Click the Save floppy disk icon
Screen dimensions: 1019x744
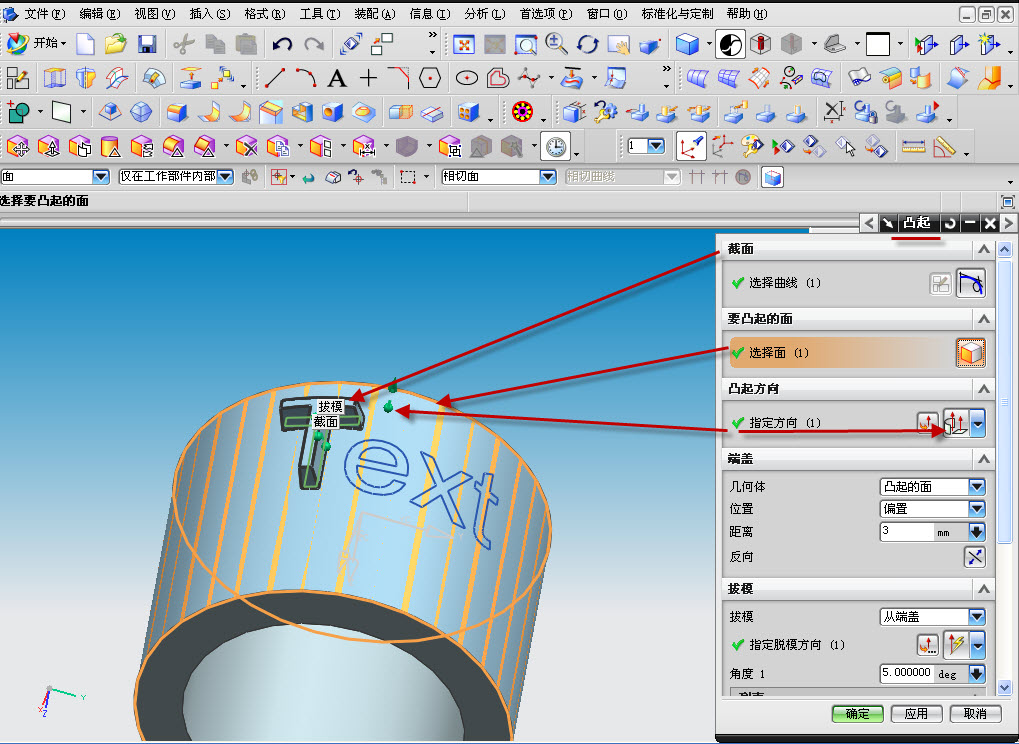(148, 44)
